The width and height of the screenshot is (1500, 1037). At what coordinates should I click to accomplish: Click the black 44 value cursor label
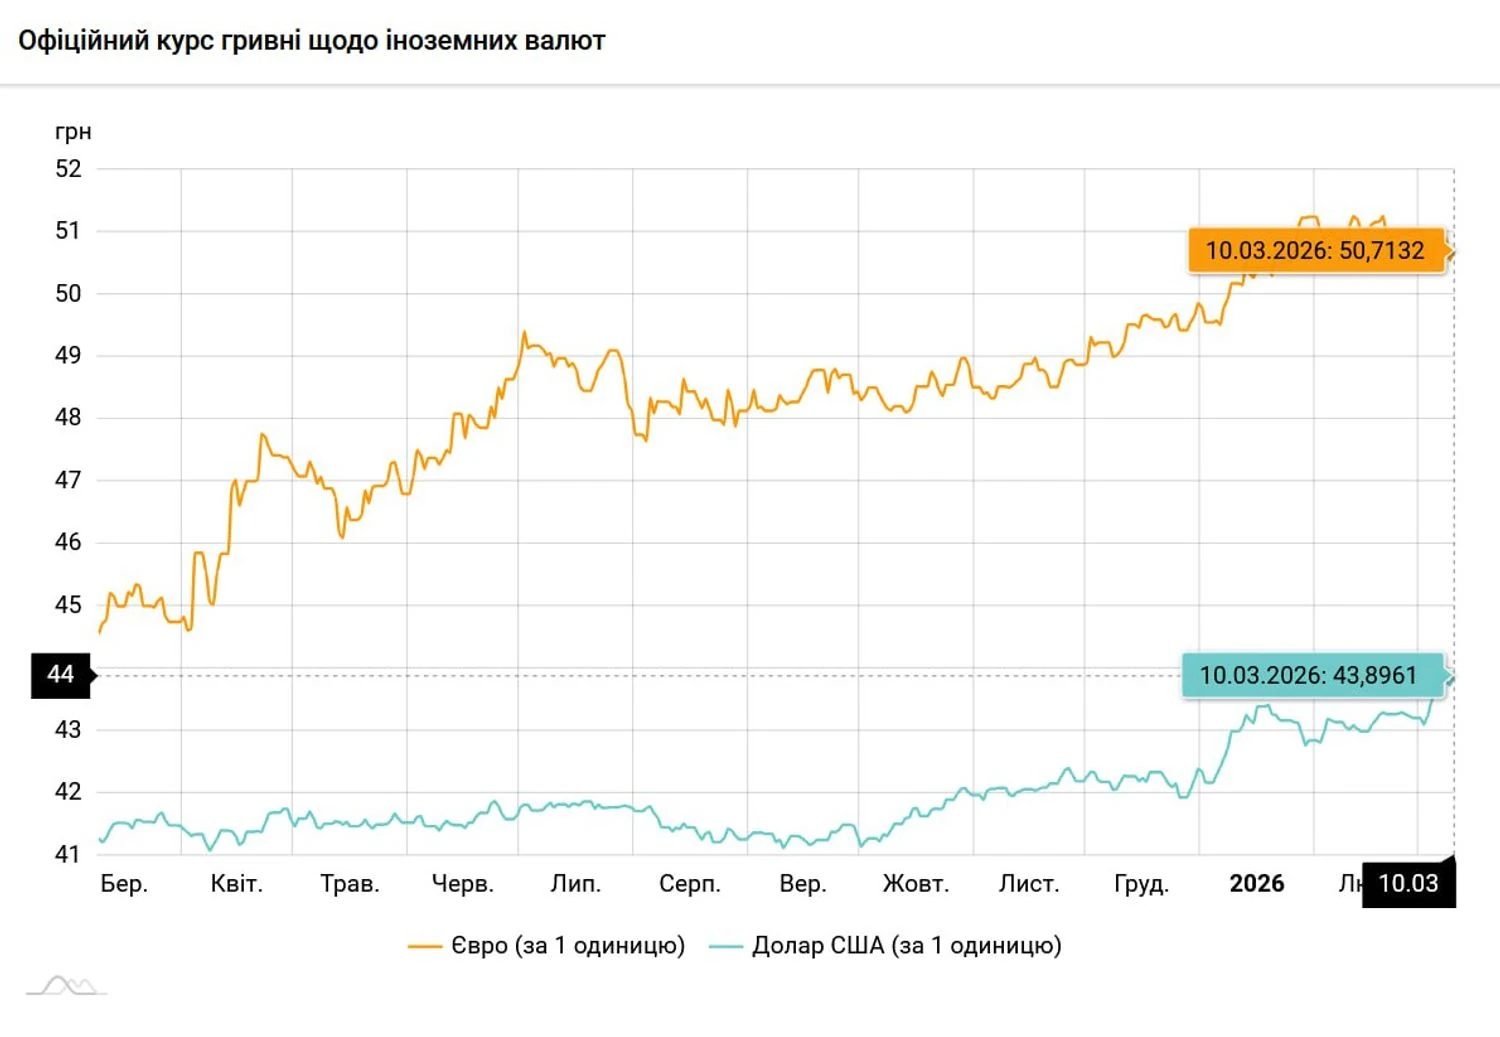click(61, 675)
